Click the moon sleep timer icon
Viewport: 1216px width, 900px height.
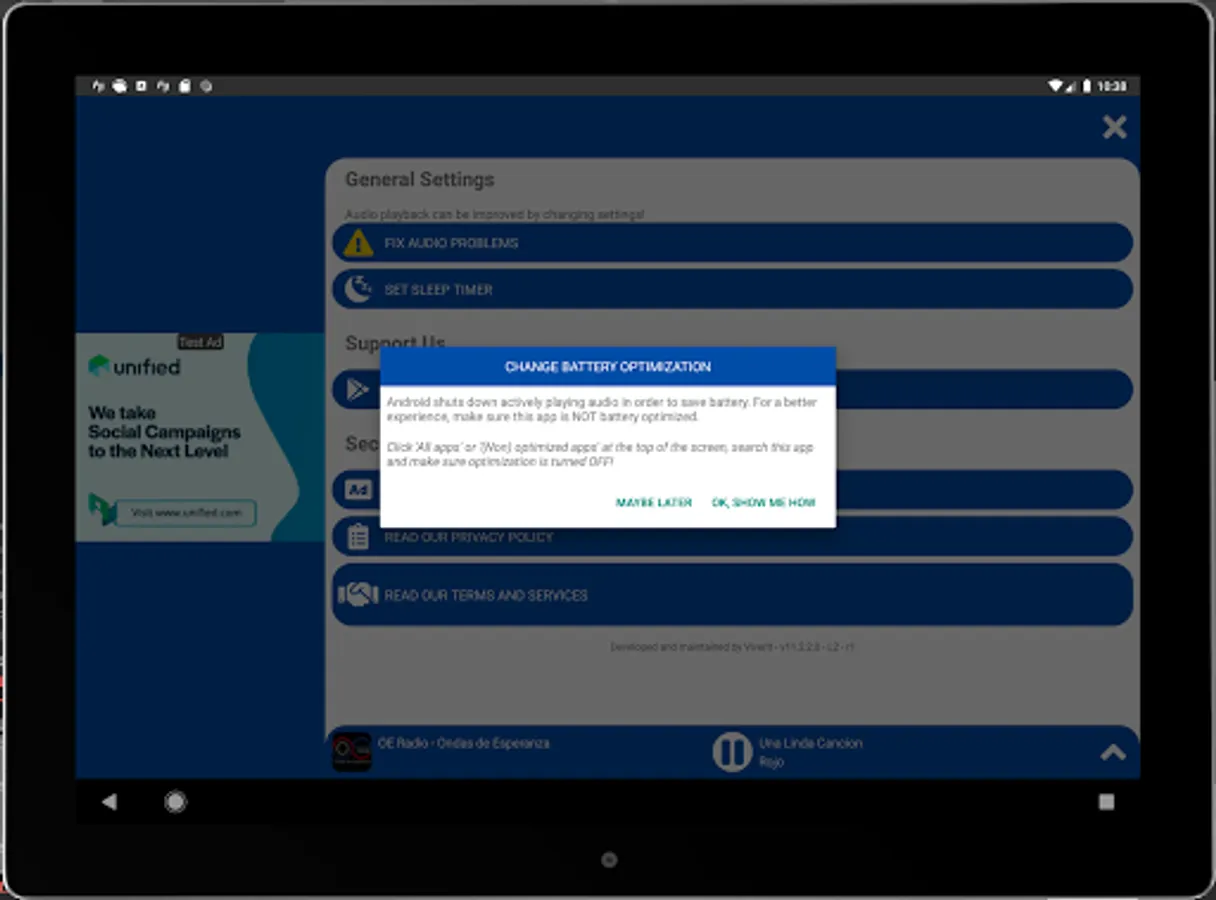[358, 289]
